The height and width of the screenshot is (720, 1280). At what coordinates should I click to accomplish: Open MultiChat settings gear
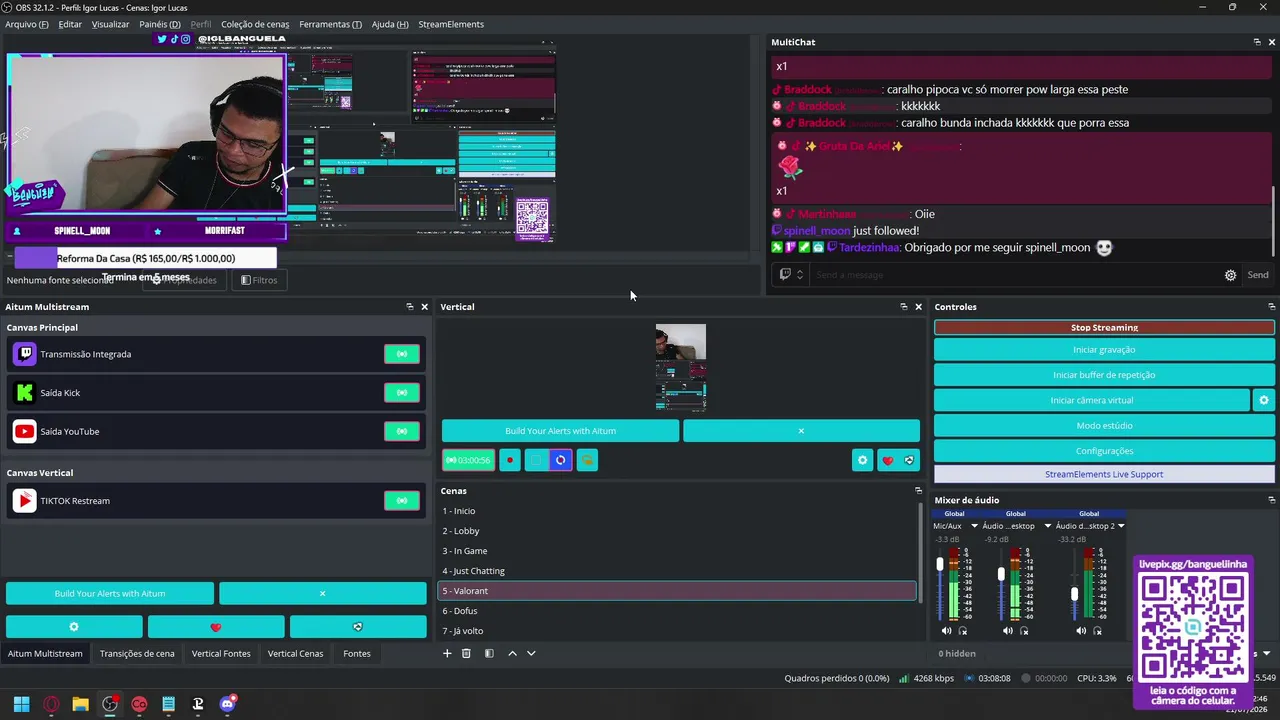1231,275
